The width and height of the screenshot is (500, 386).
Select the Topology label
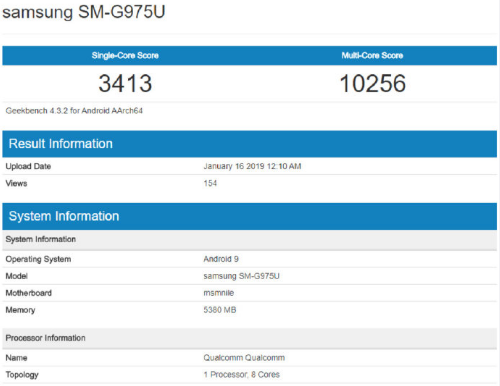coord(22,375)
